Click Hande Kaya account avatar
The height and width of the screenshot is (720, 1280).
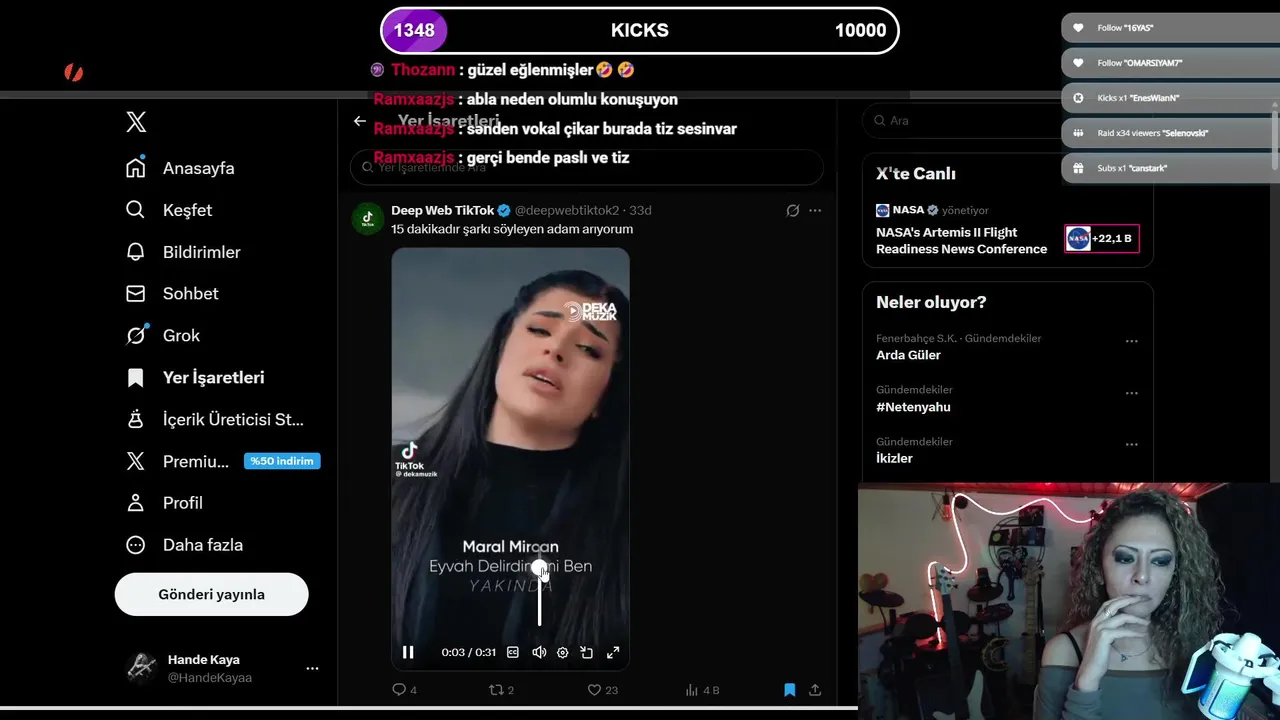point(140,668)
